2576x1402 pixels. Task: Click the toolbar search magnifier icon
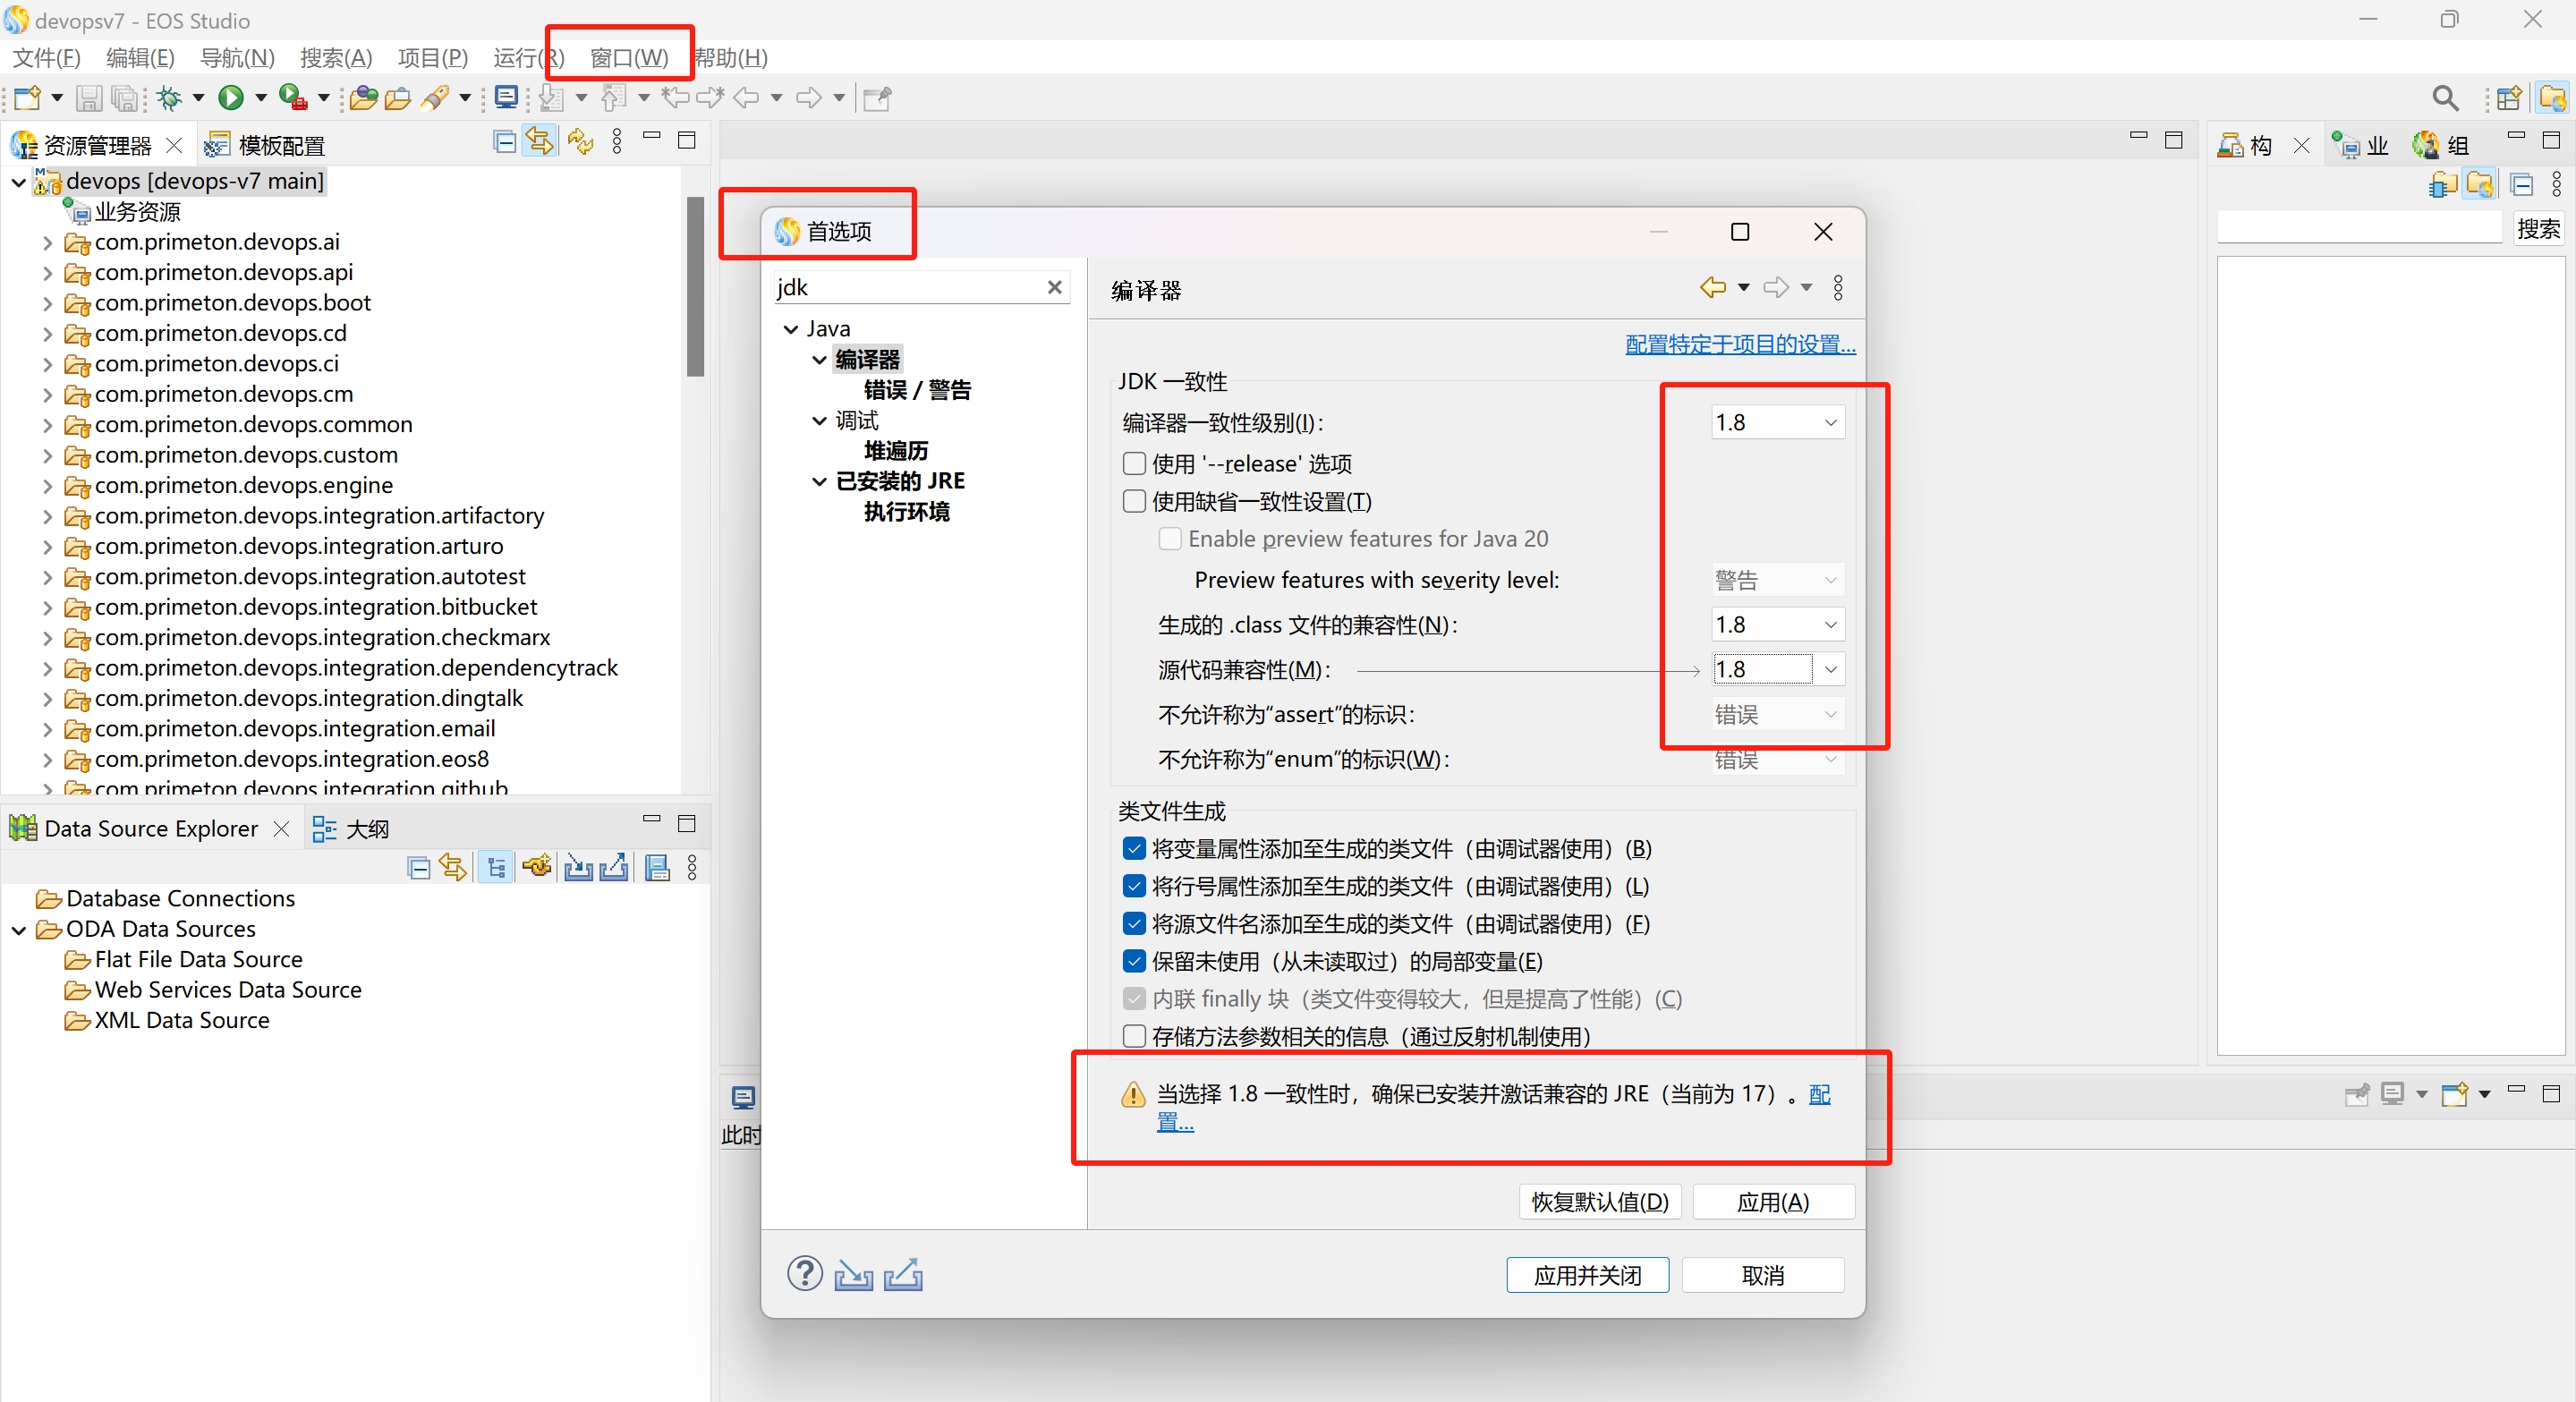2444,97
